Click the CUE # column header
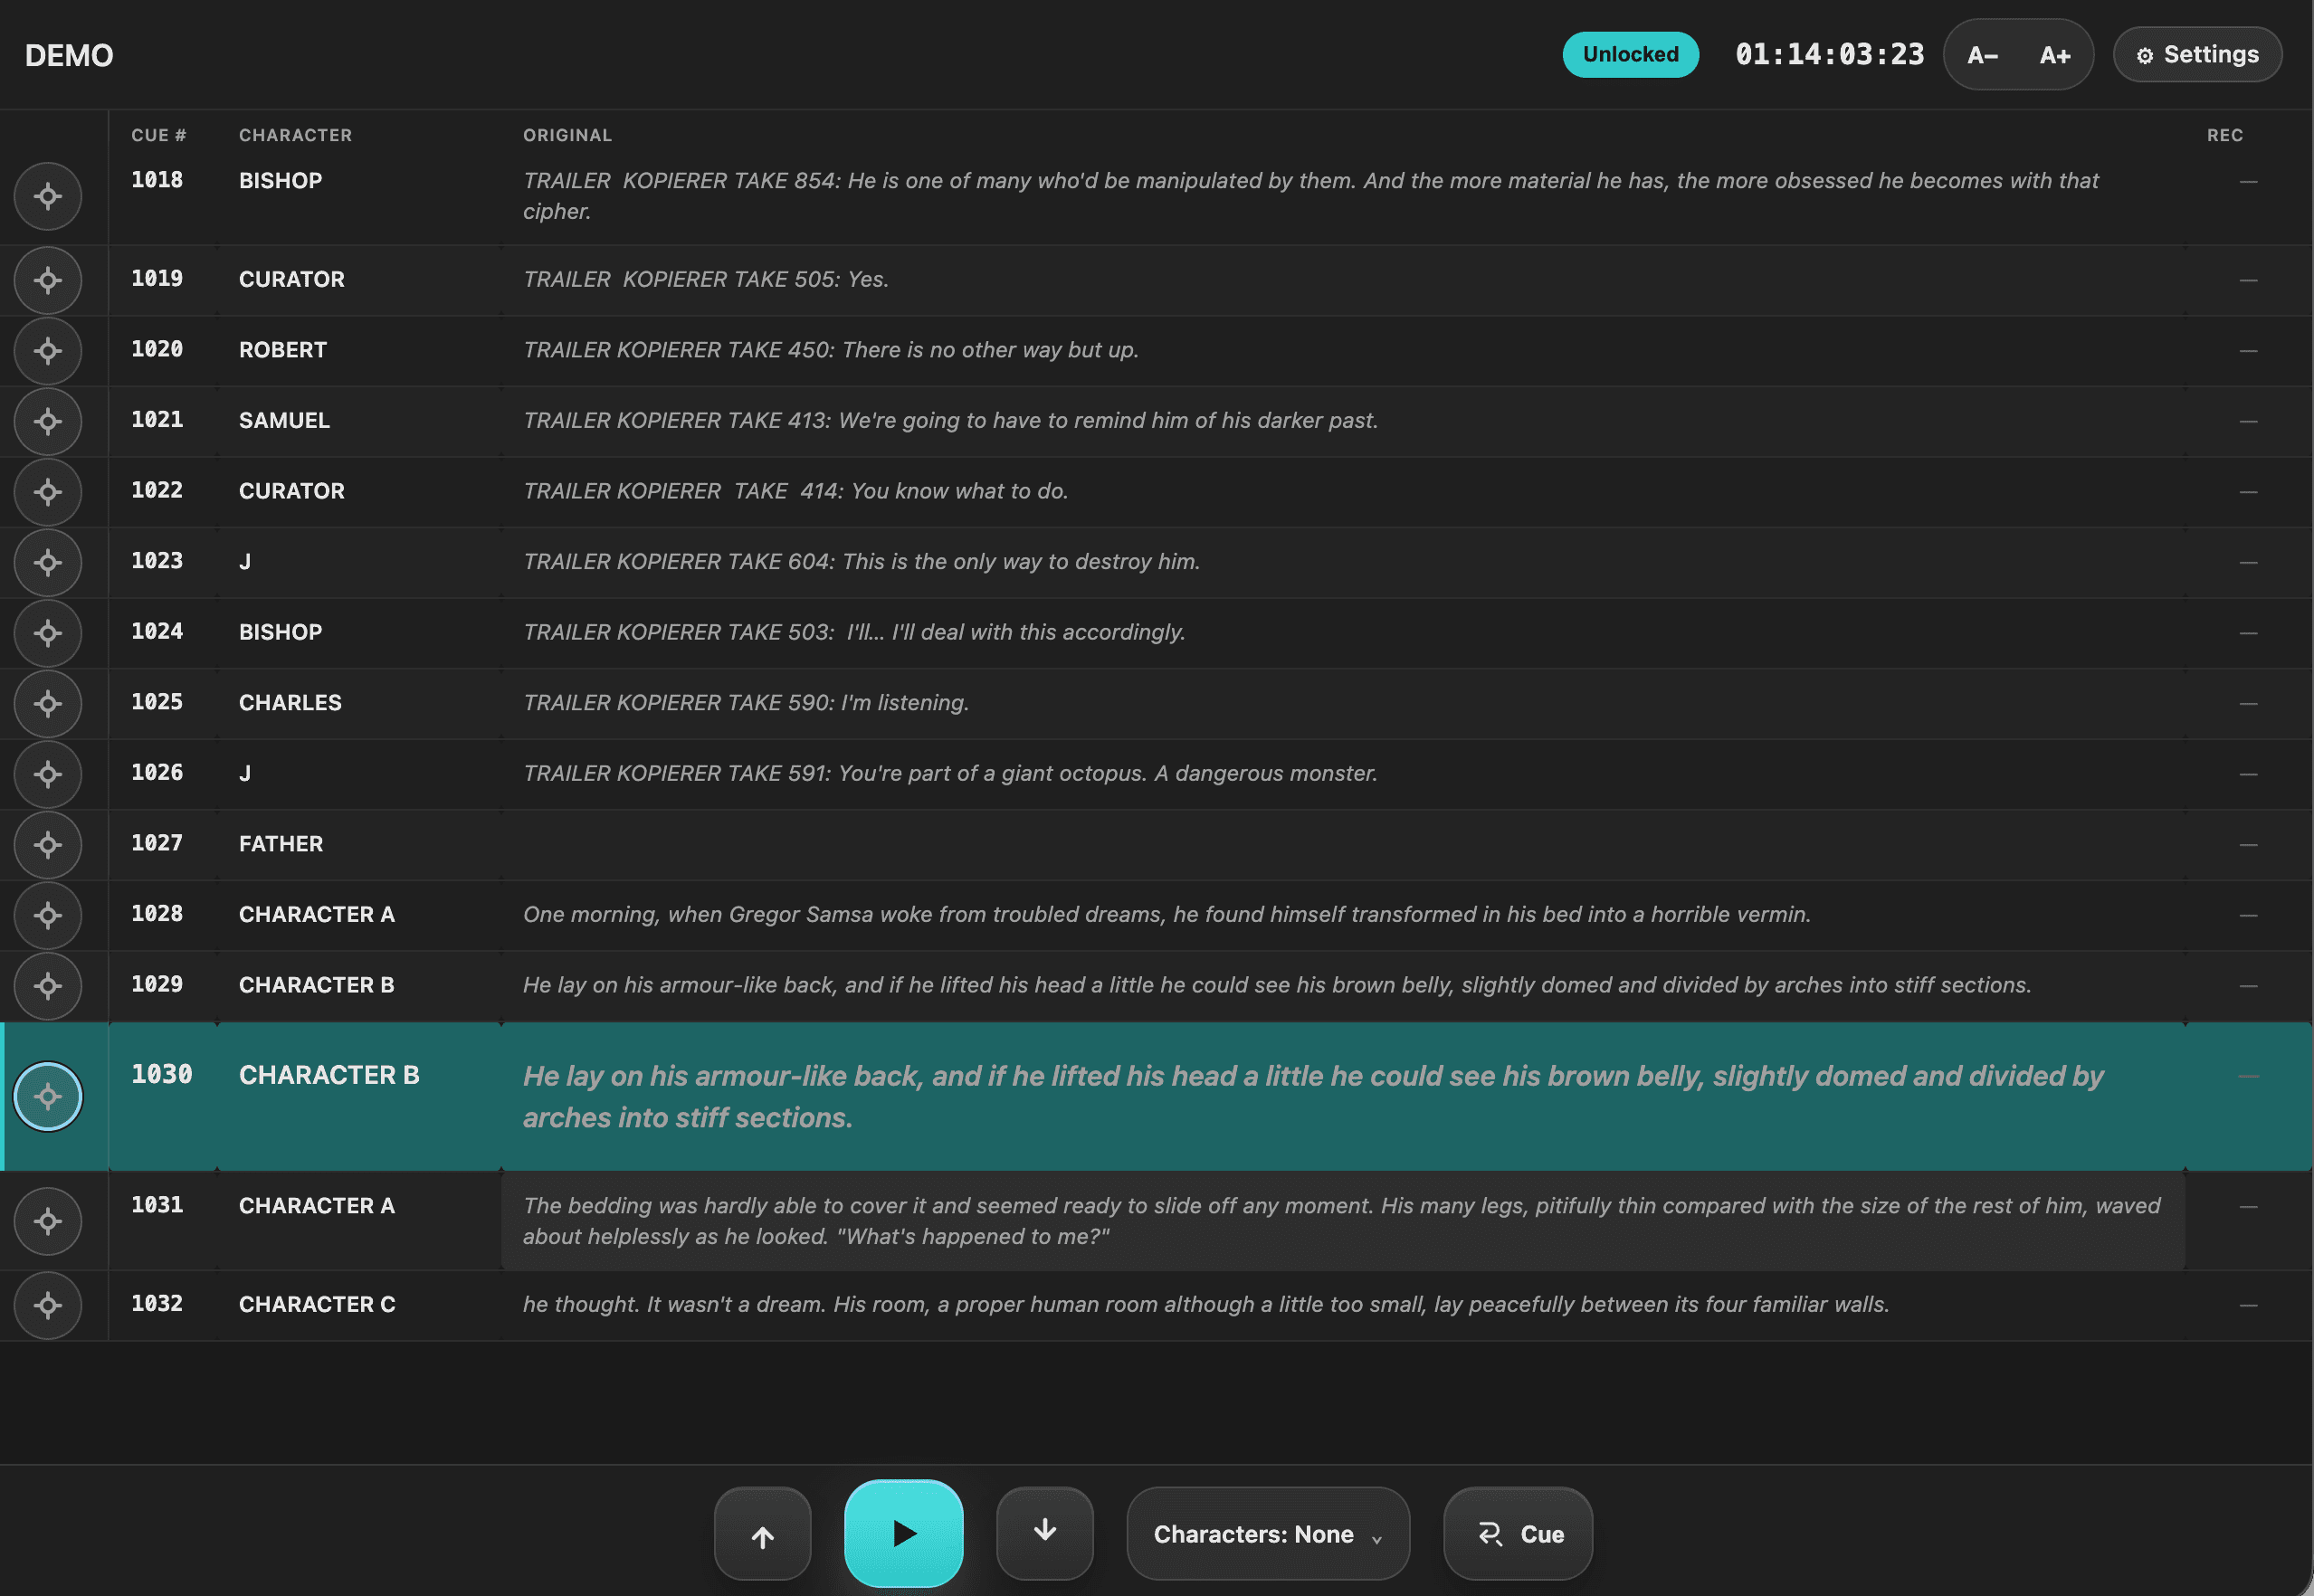 pos(159,135)
